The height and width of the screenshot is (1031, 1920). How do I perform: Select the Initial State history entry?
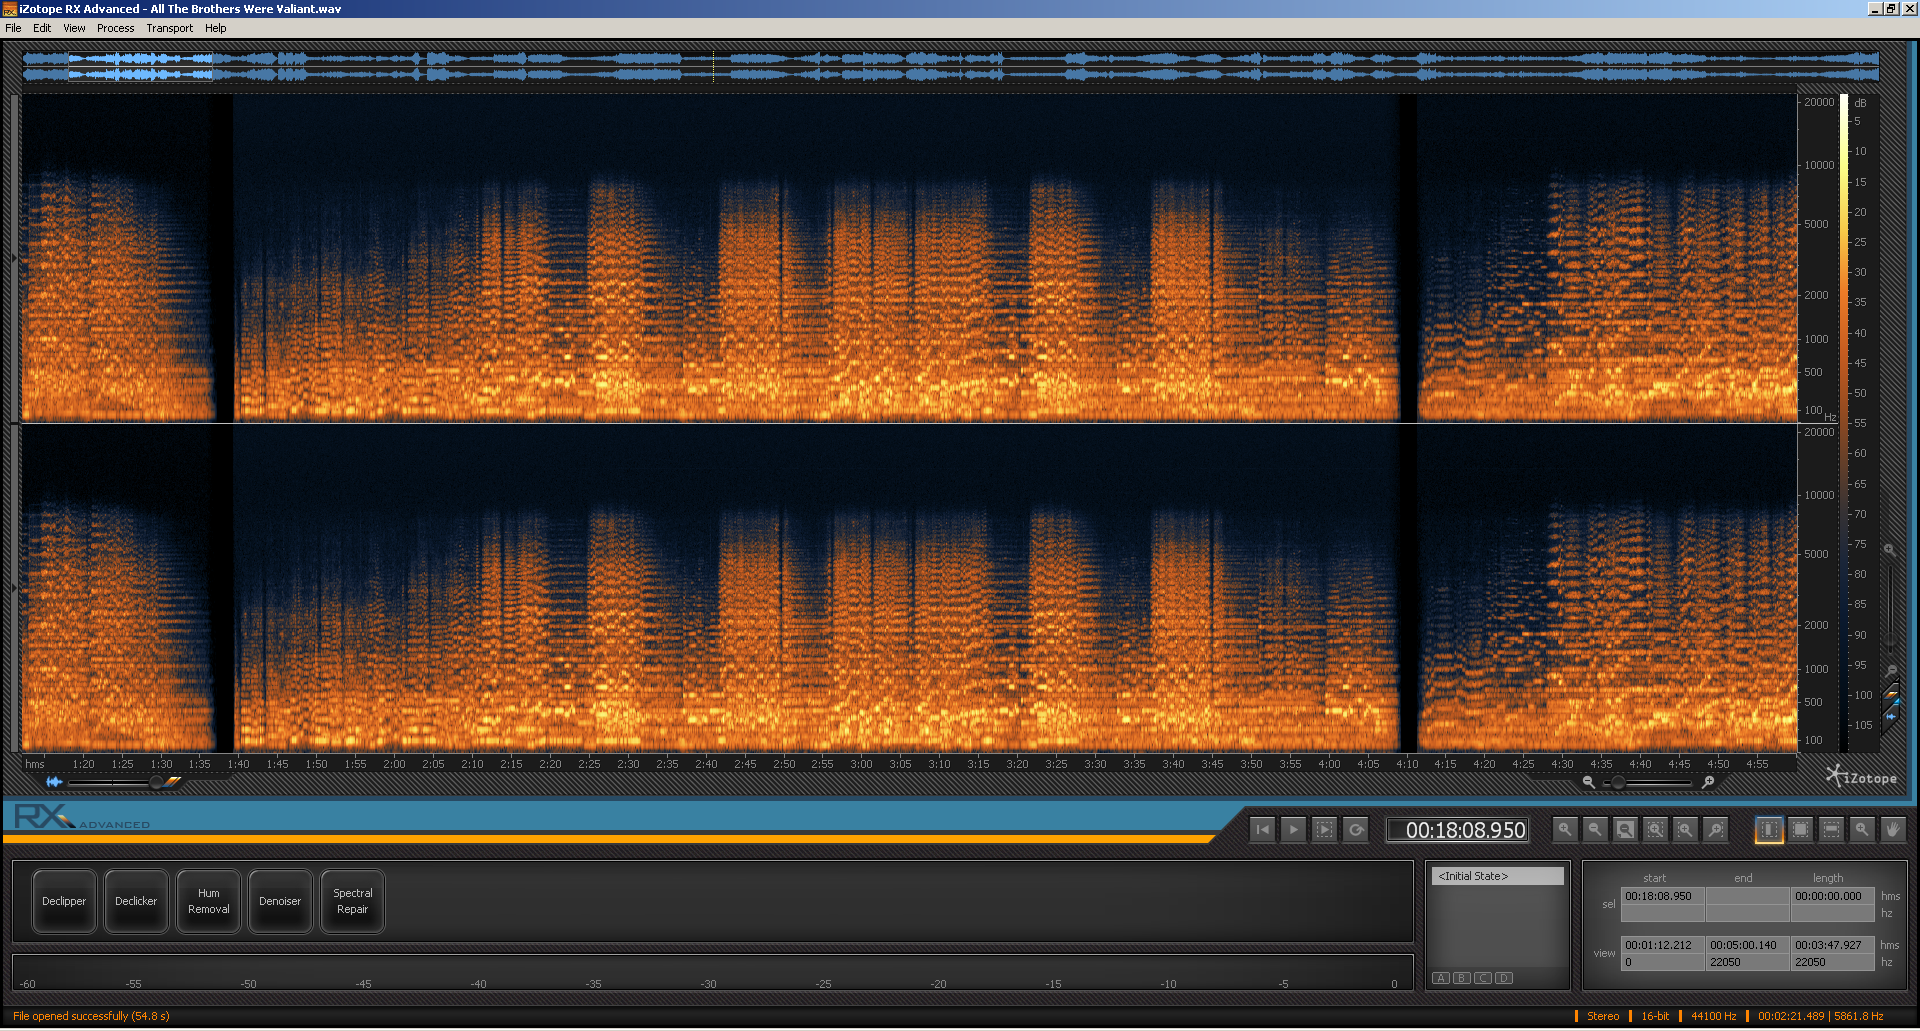click(x=1497, y=876)
